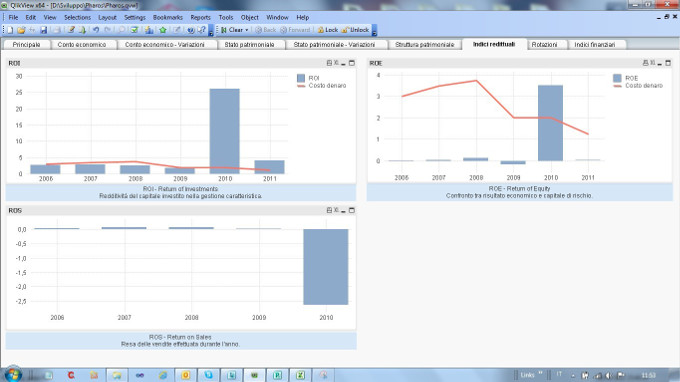The width and height of the screenshot is (680, 382).
Task: Open the Selections menu
Action: (77, 17)
